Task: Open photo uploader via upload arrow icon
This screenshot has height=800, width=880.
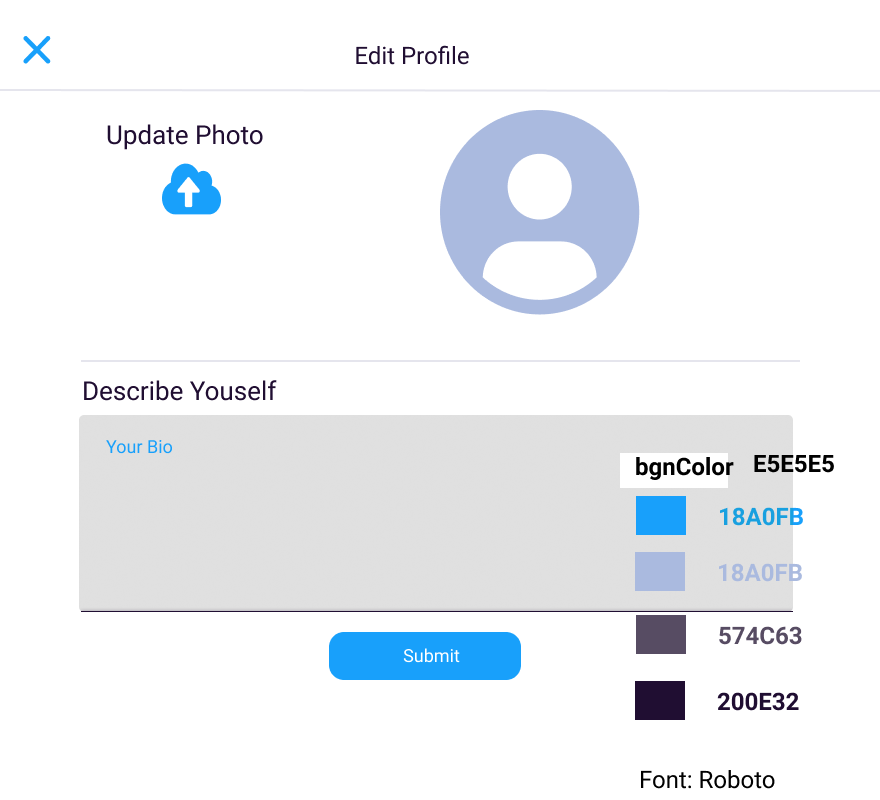Action: pos(190,188)
